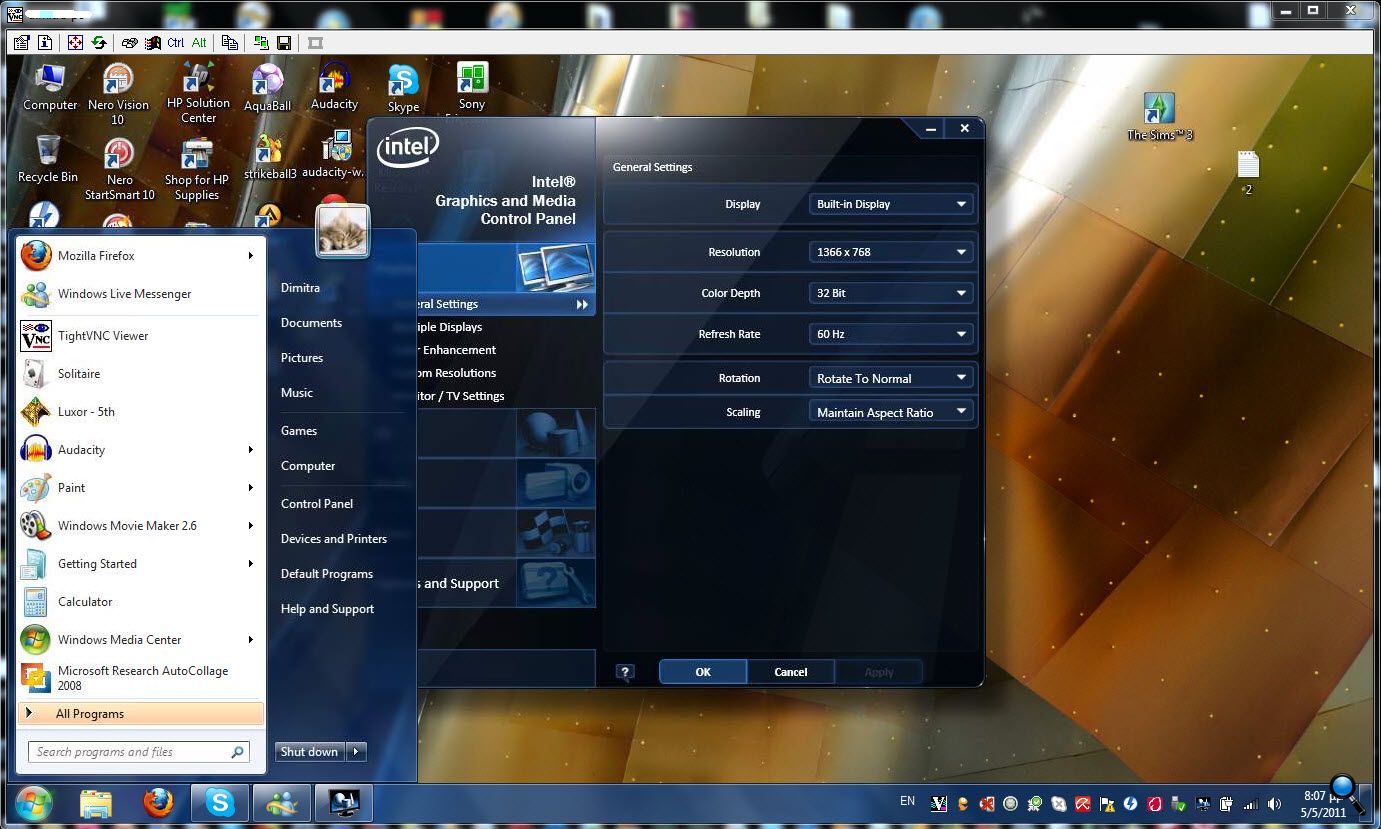Click the volume speaker tray icon
Viewport: 1381px width, 829px height.
(1274, 804)
